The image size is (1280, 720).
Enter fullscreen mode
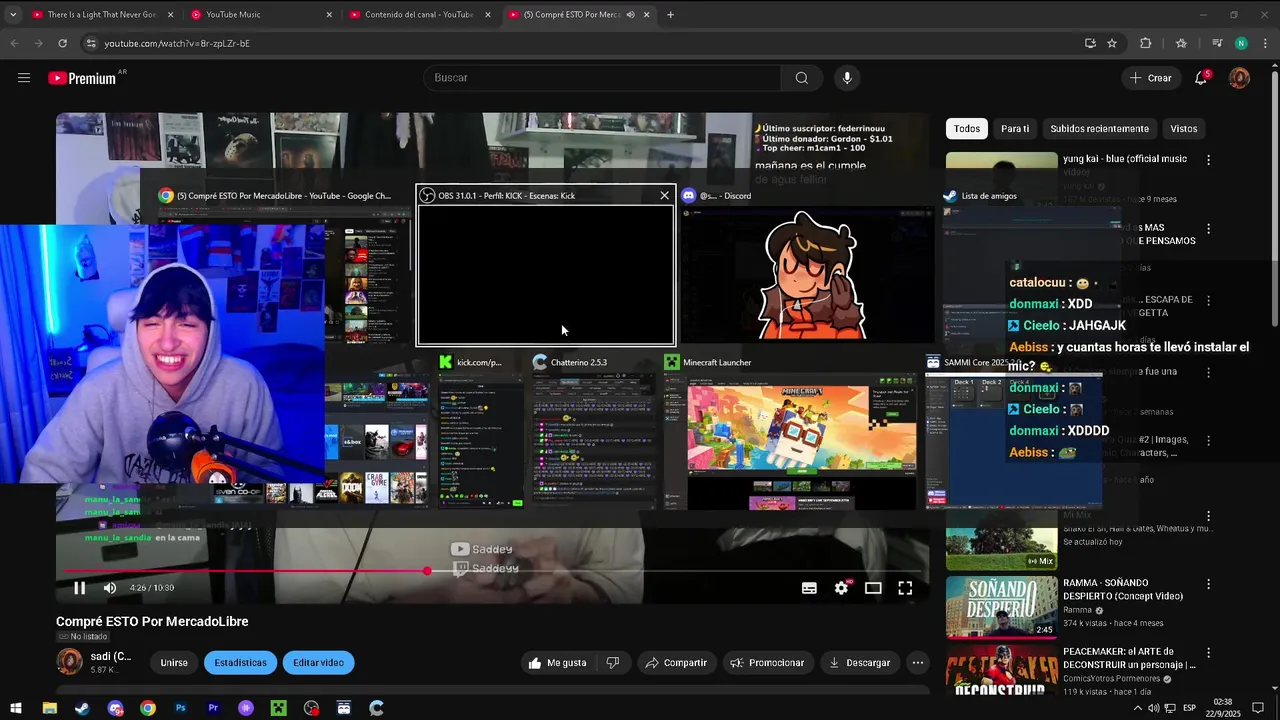(x=905, y=588)
